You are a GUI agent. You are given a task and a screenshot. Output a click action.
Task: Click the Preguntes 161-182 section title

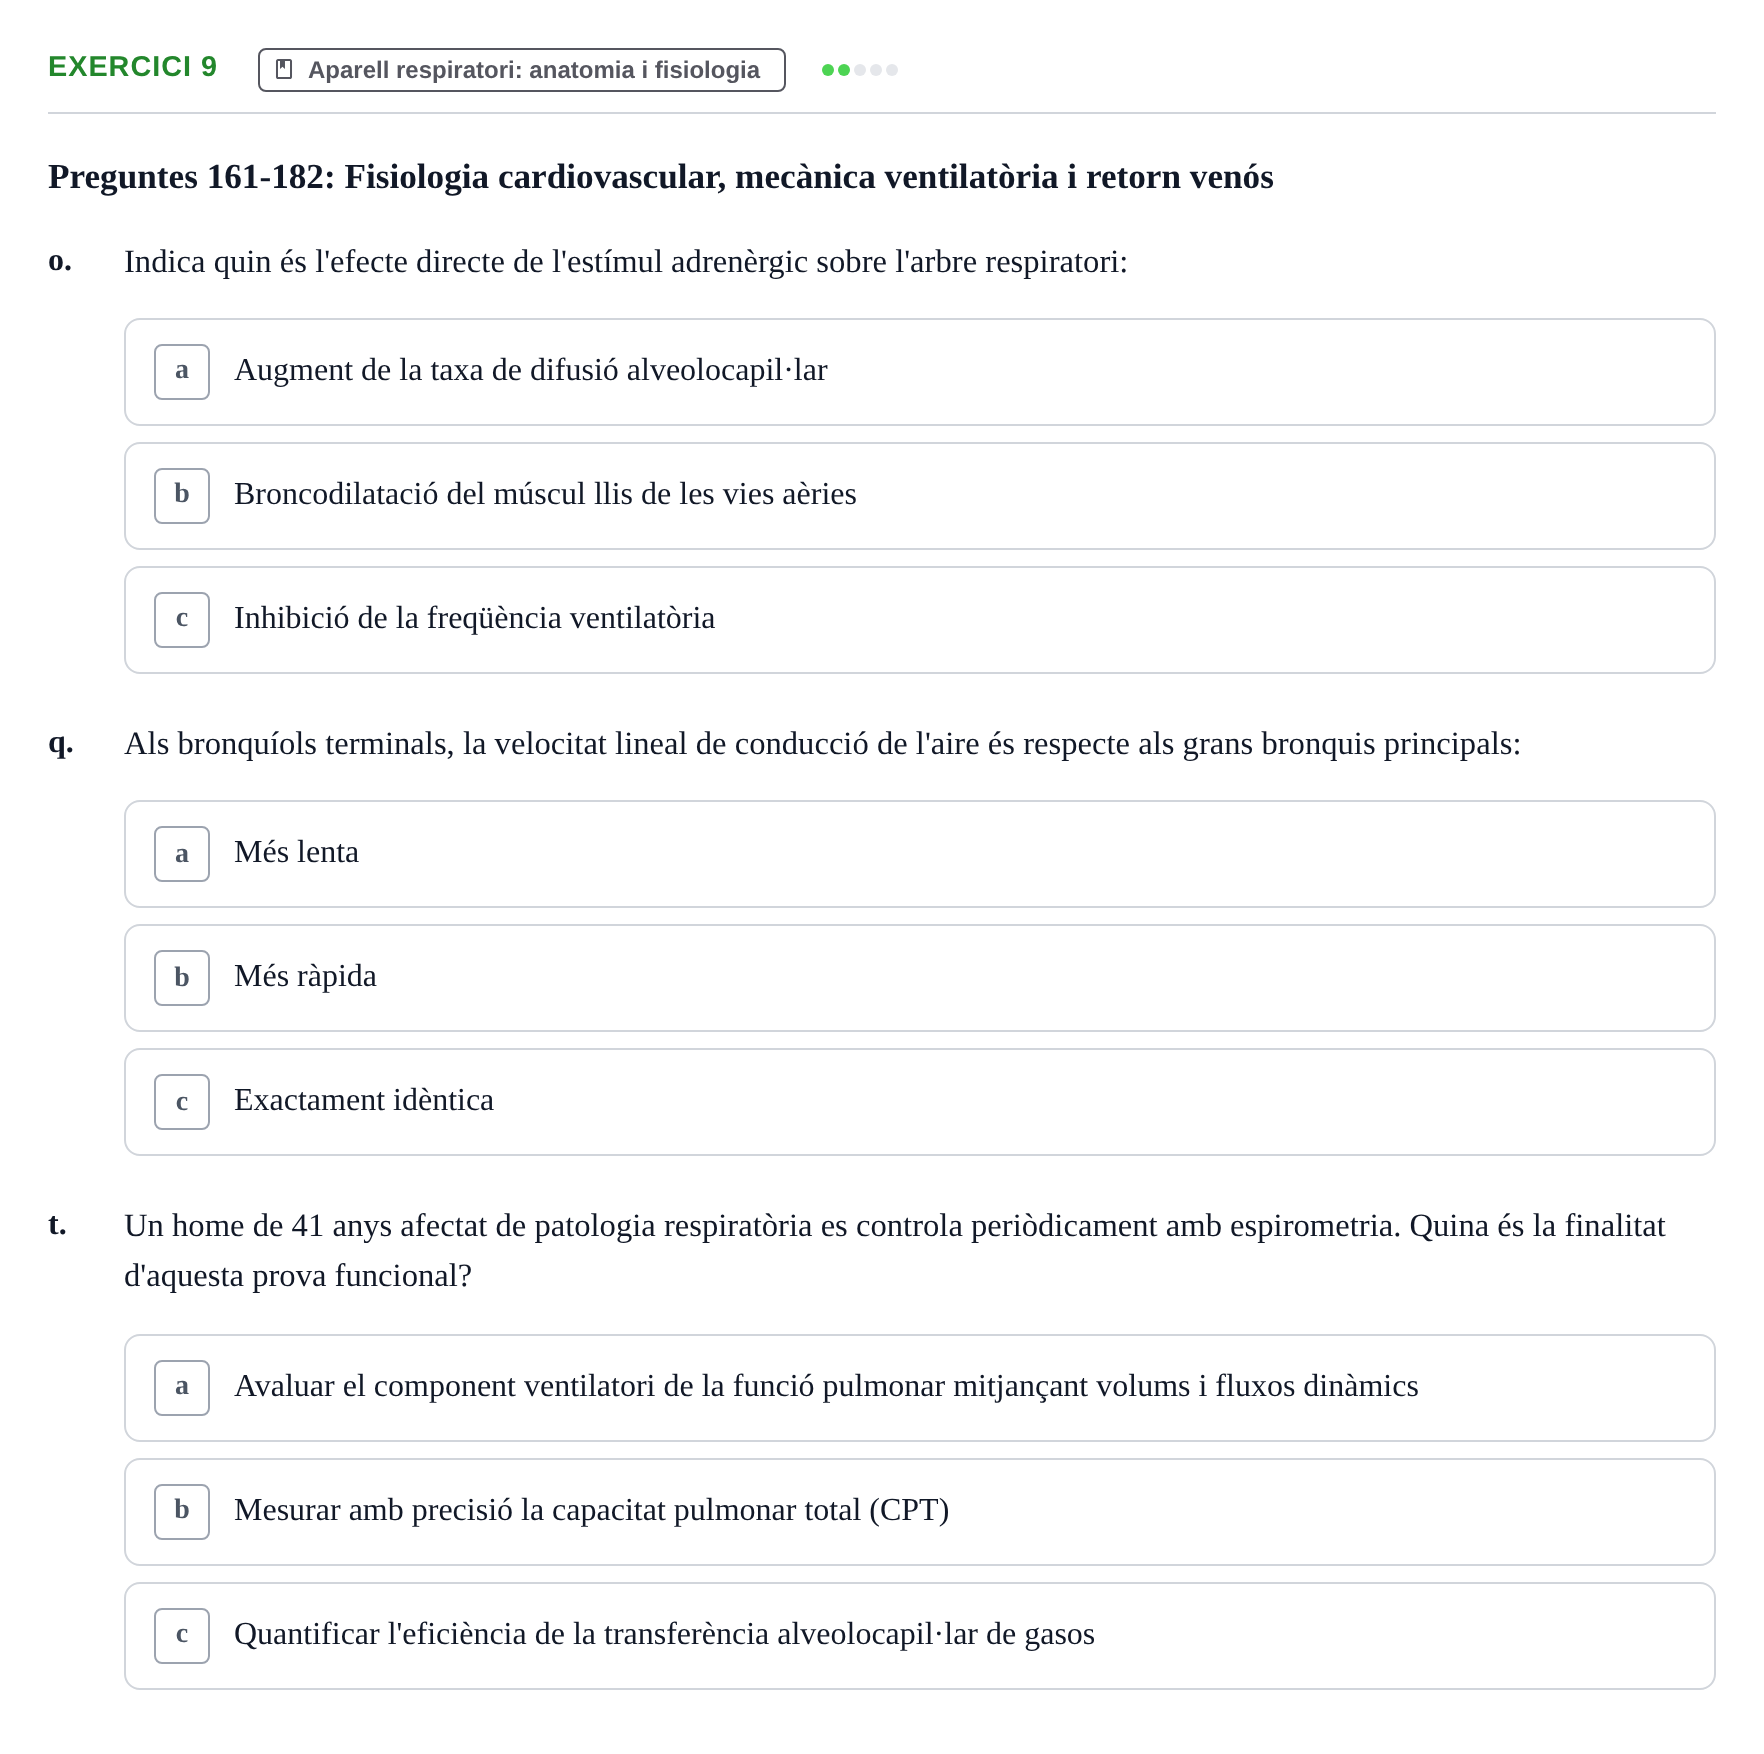[660, 177]
